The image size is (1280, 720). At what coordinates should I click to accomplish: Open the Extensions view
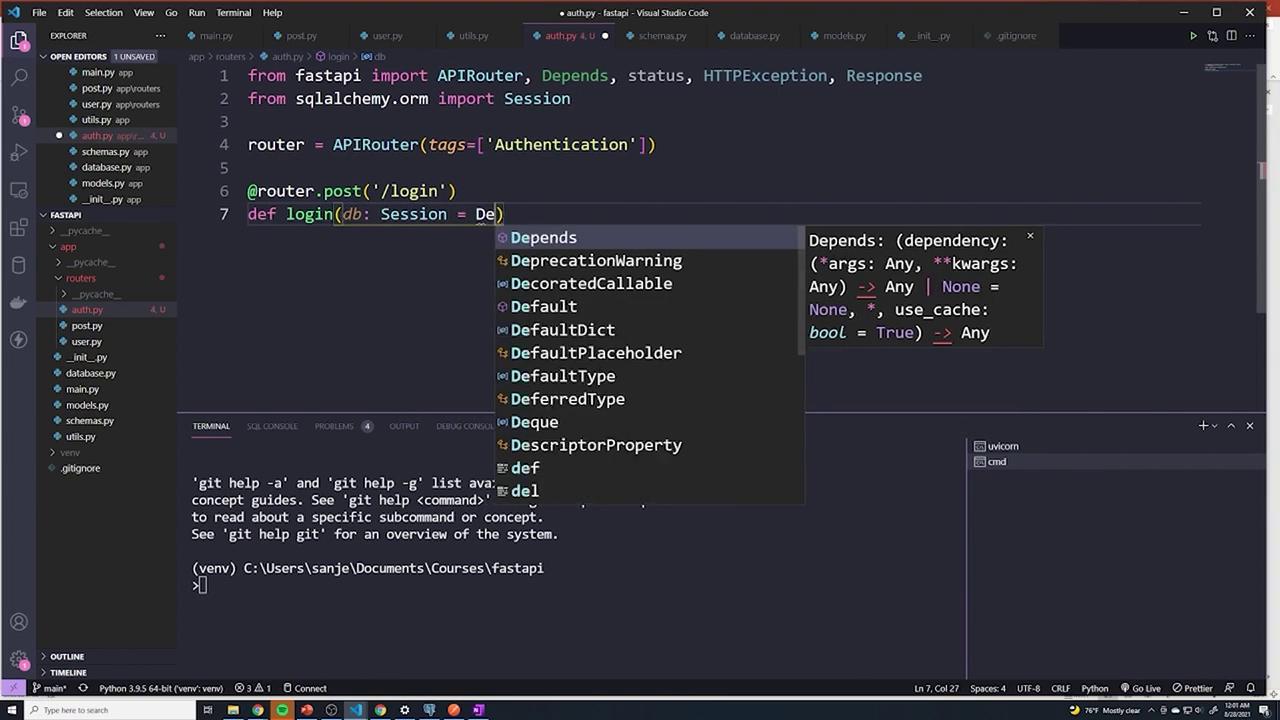[19, 228]
